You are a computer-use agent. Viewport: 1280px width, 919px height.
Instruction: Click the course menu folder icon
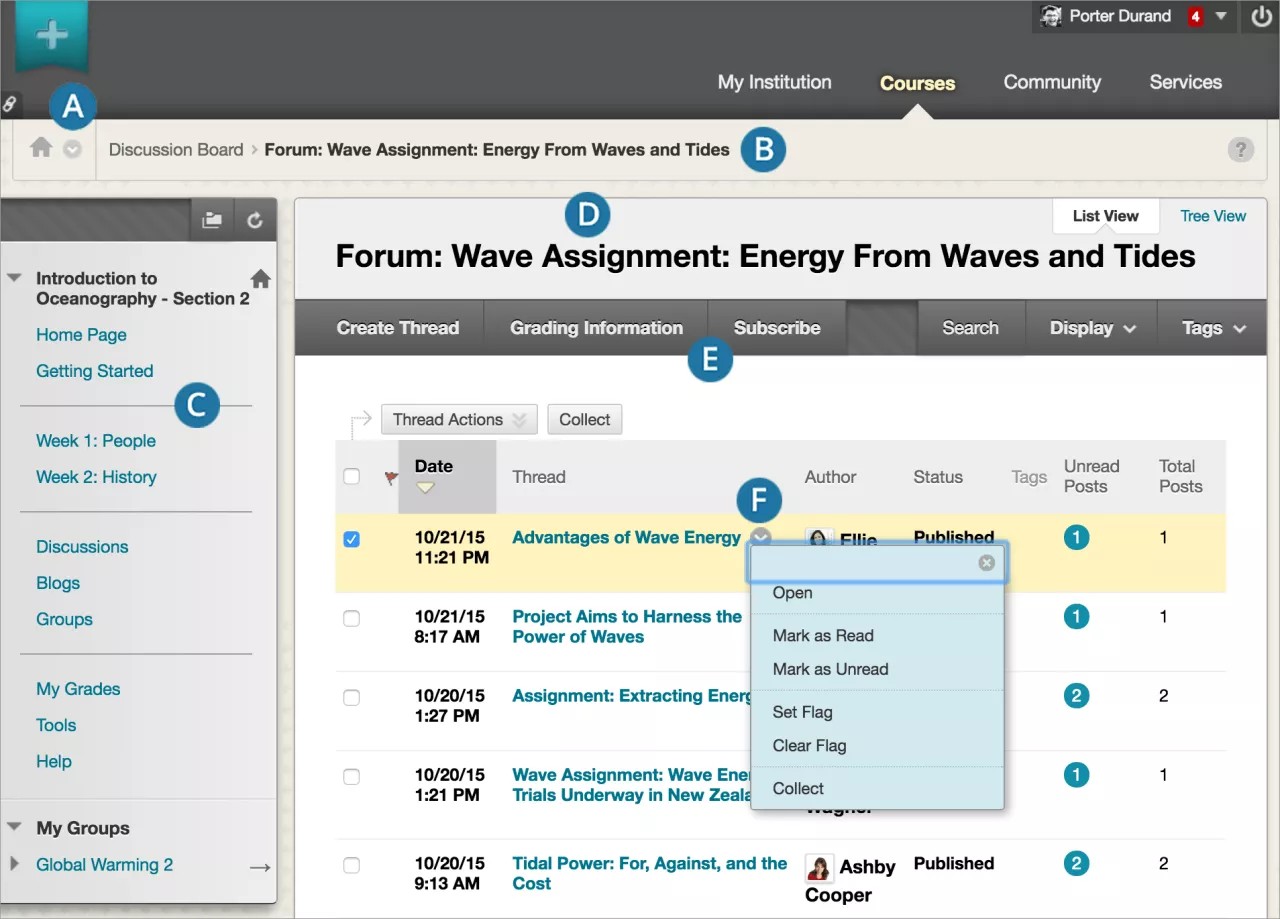212,221
